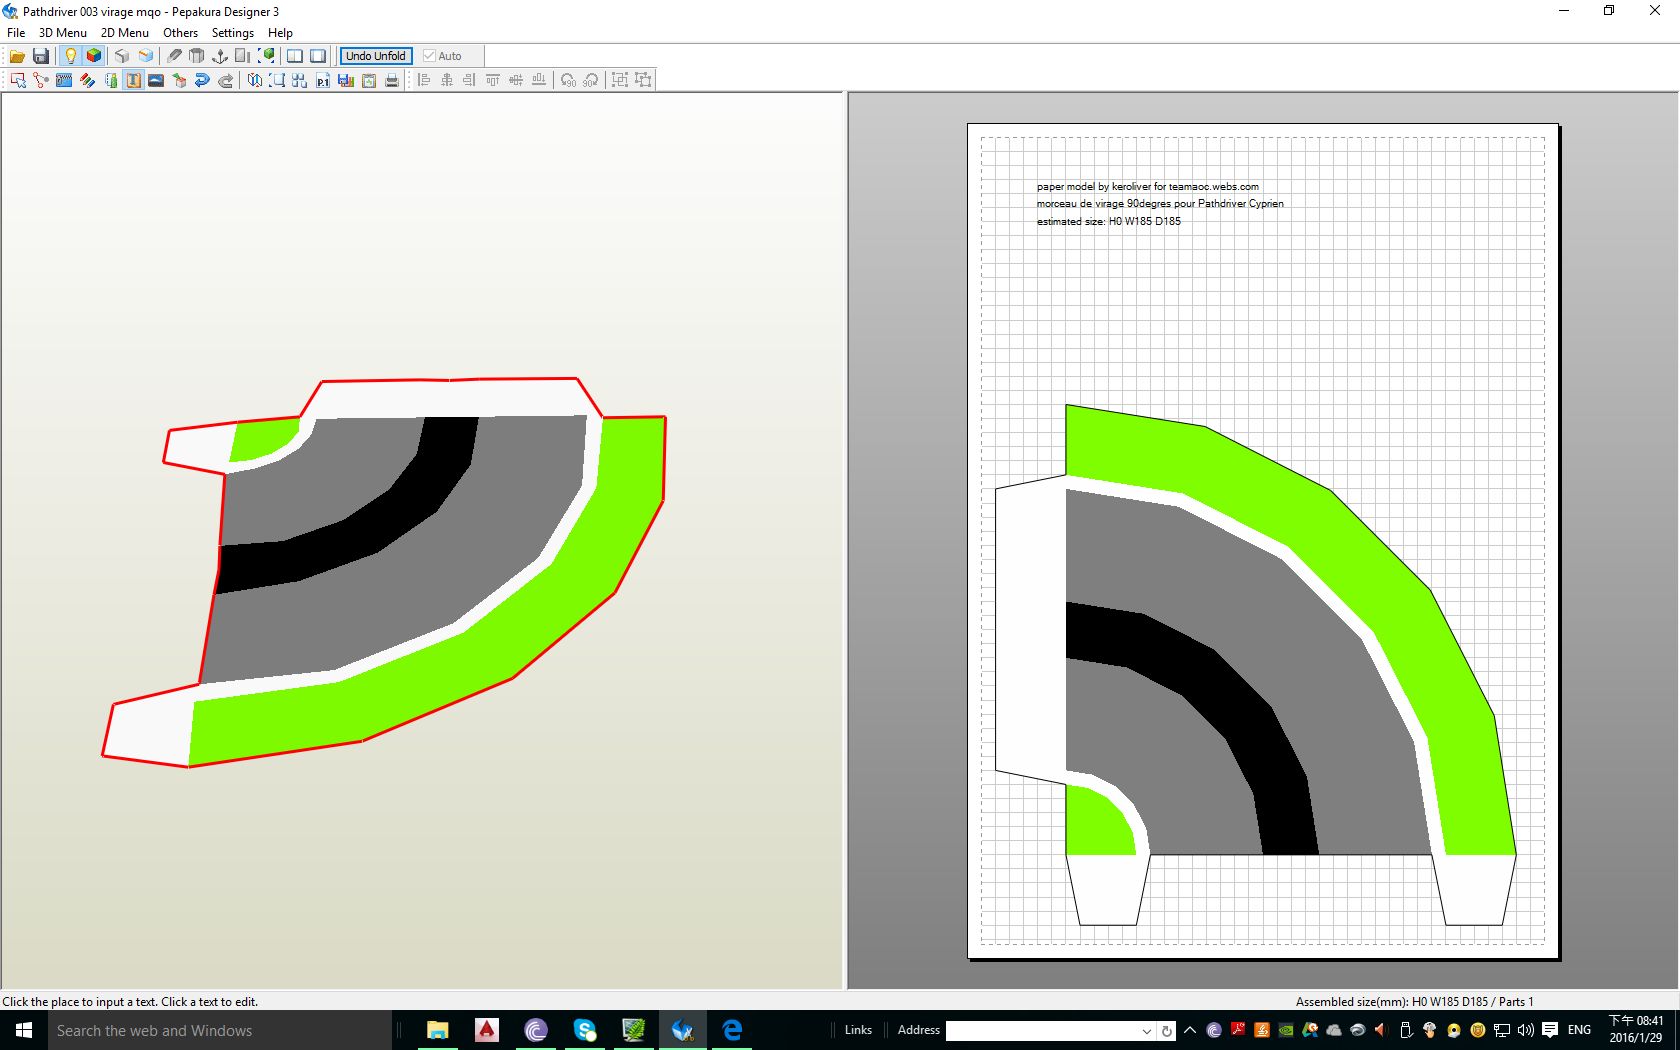Click the anchor icon in the toolbar
The width and height of the screenshot is (1680, 1050).
pyautogui.click(x=220, y=56)
